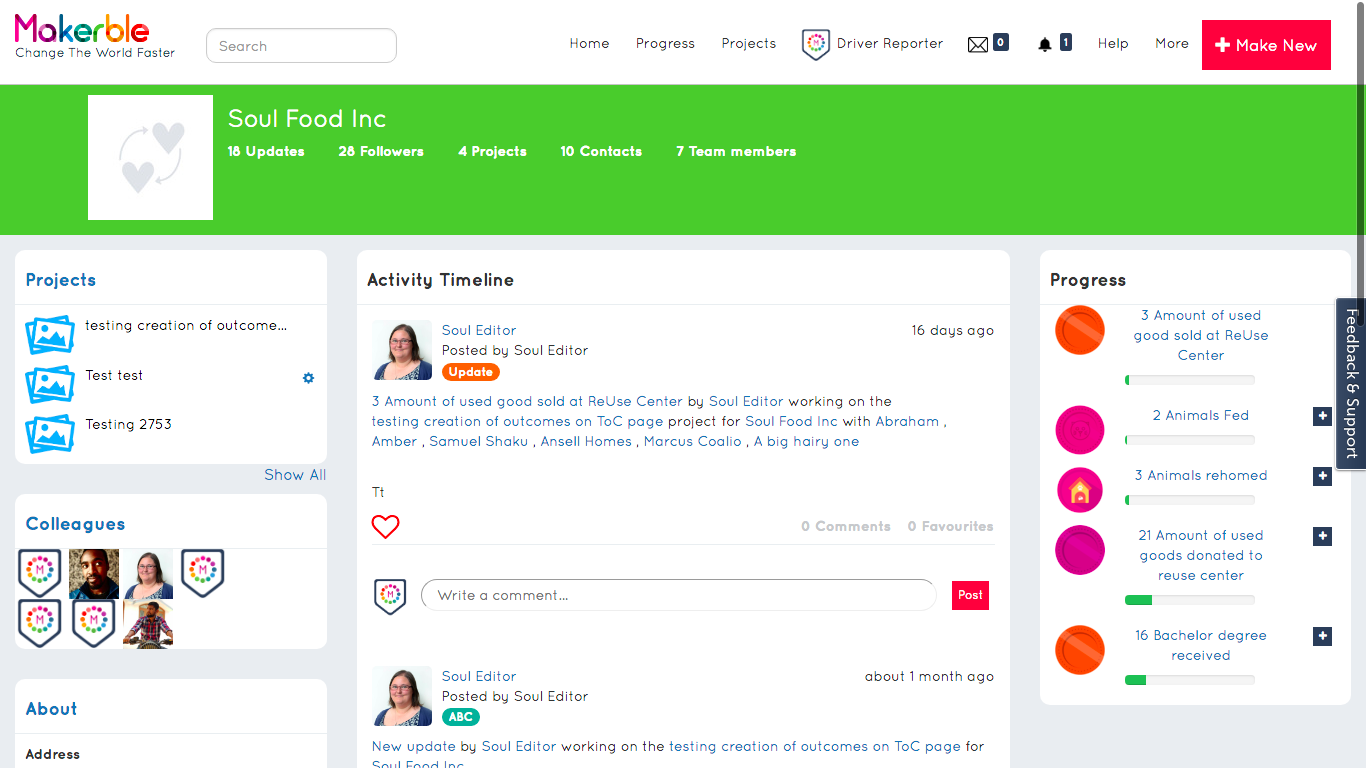Click progress bar under Animals Fed
Image resolution: width=1366 pixels, height=768 pixels.
(1190, 440)
